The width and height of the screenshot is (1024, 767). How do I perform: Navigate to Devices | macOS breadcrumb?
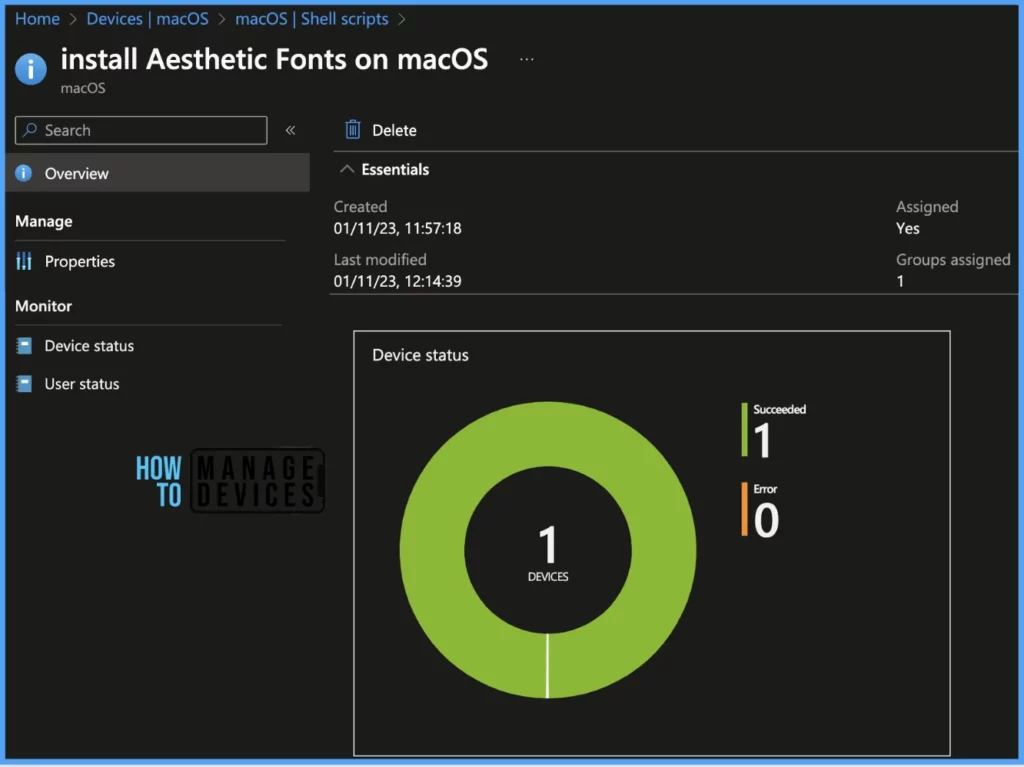point(147,19)
